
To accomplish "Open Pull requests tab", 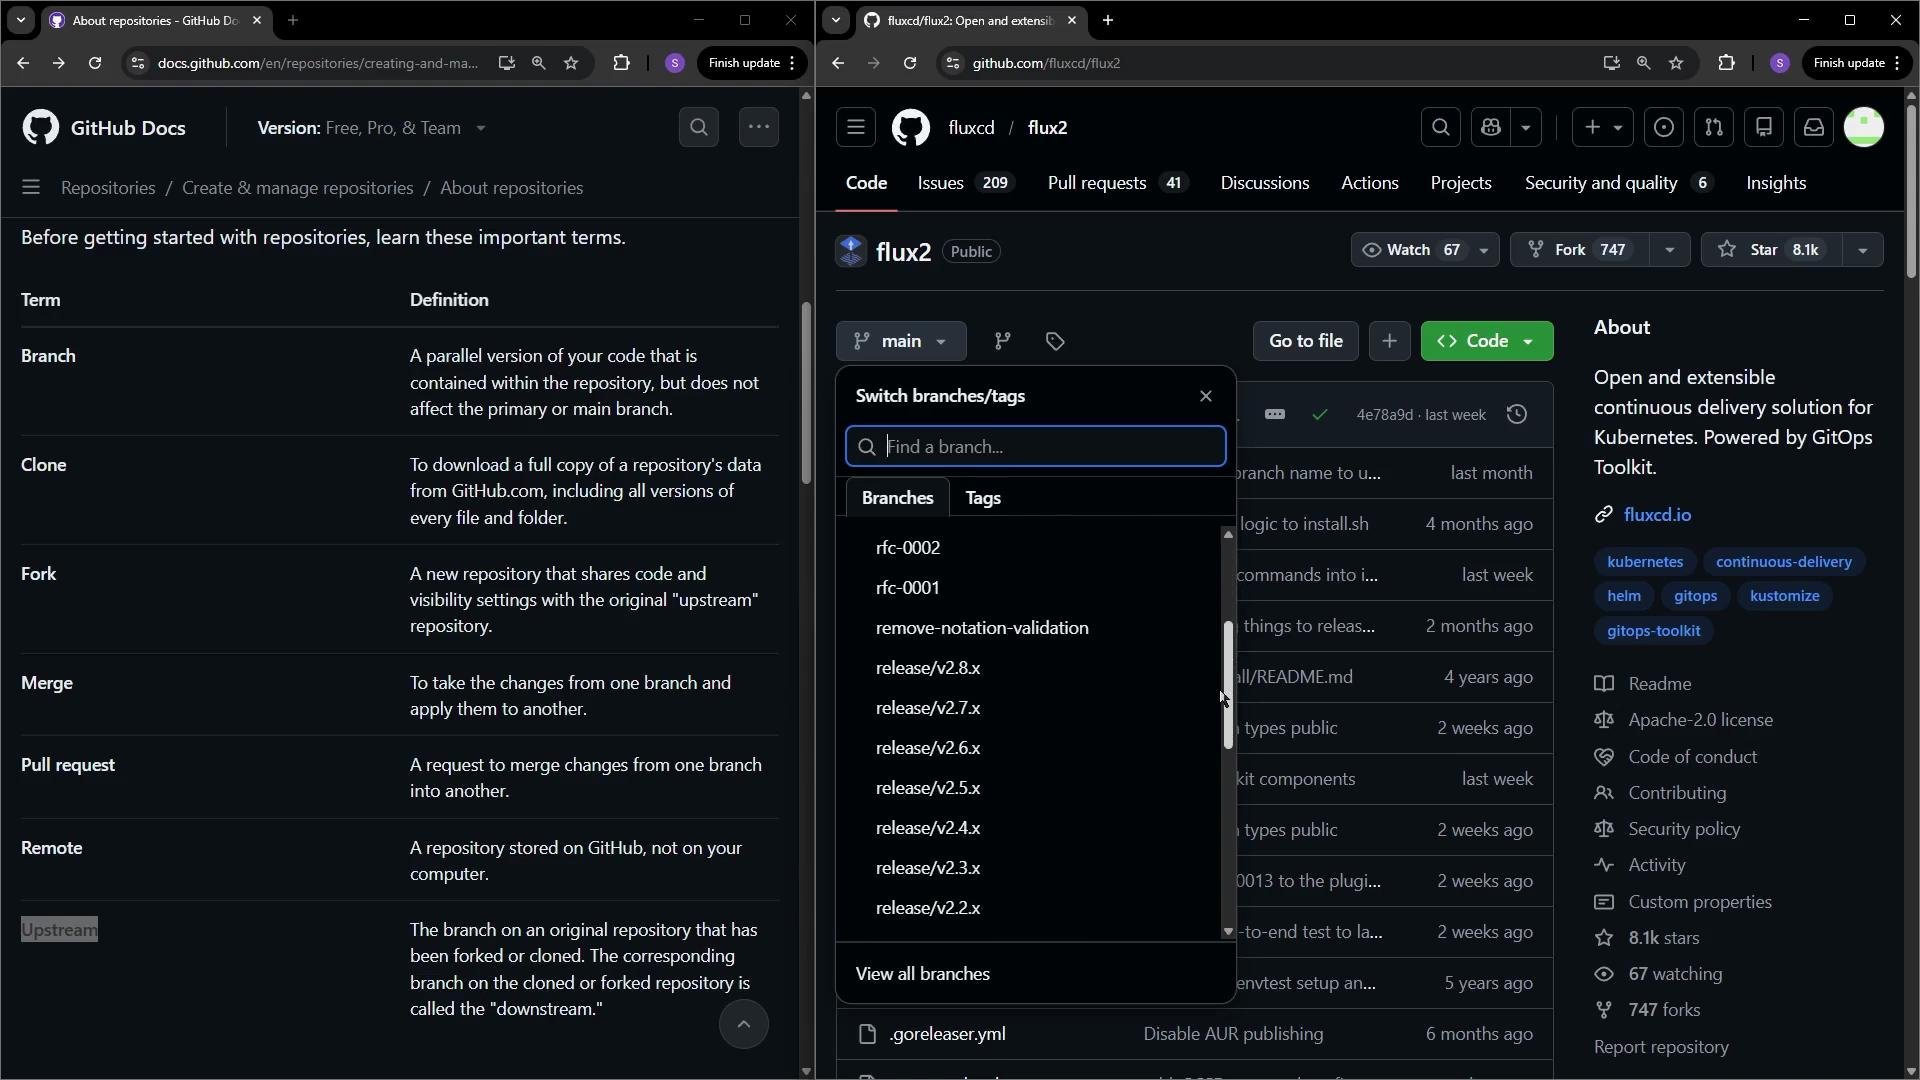I will pos(1117,183).
